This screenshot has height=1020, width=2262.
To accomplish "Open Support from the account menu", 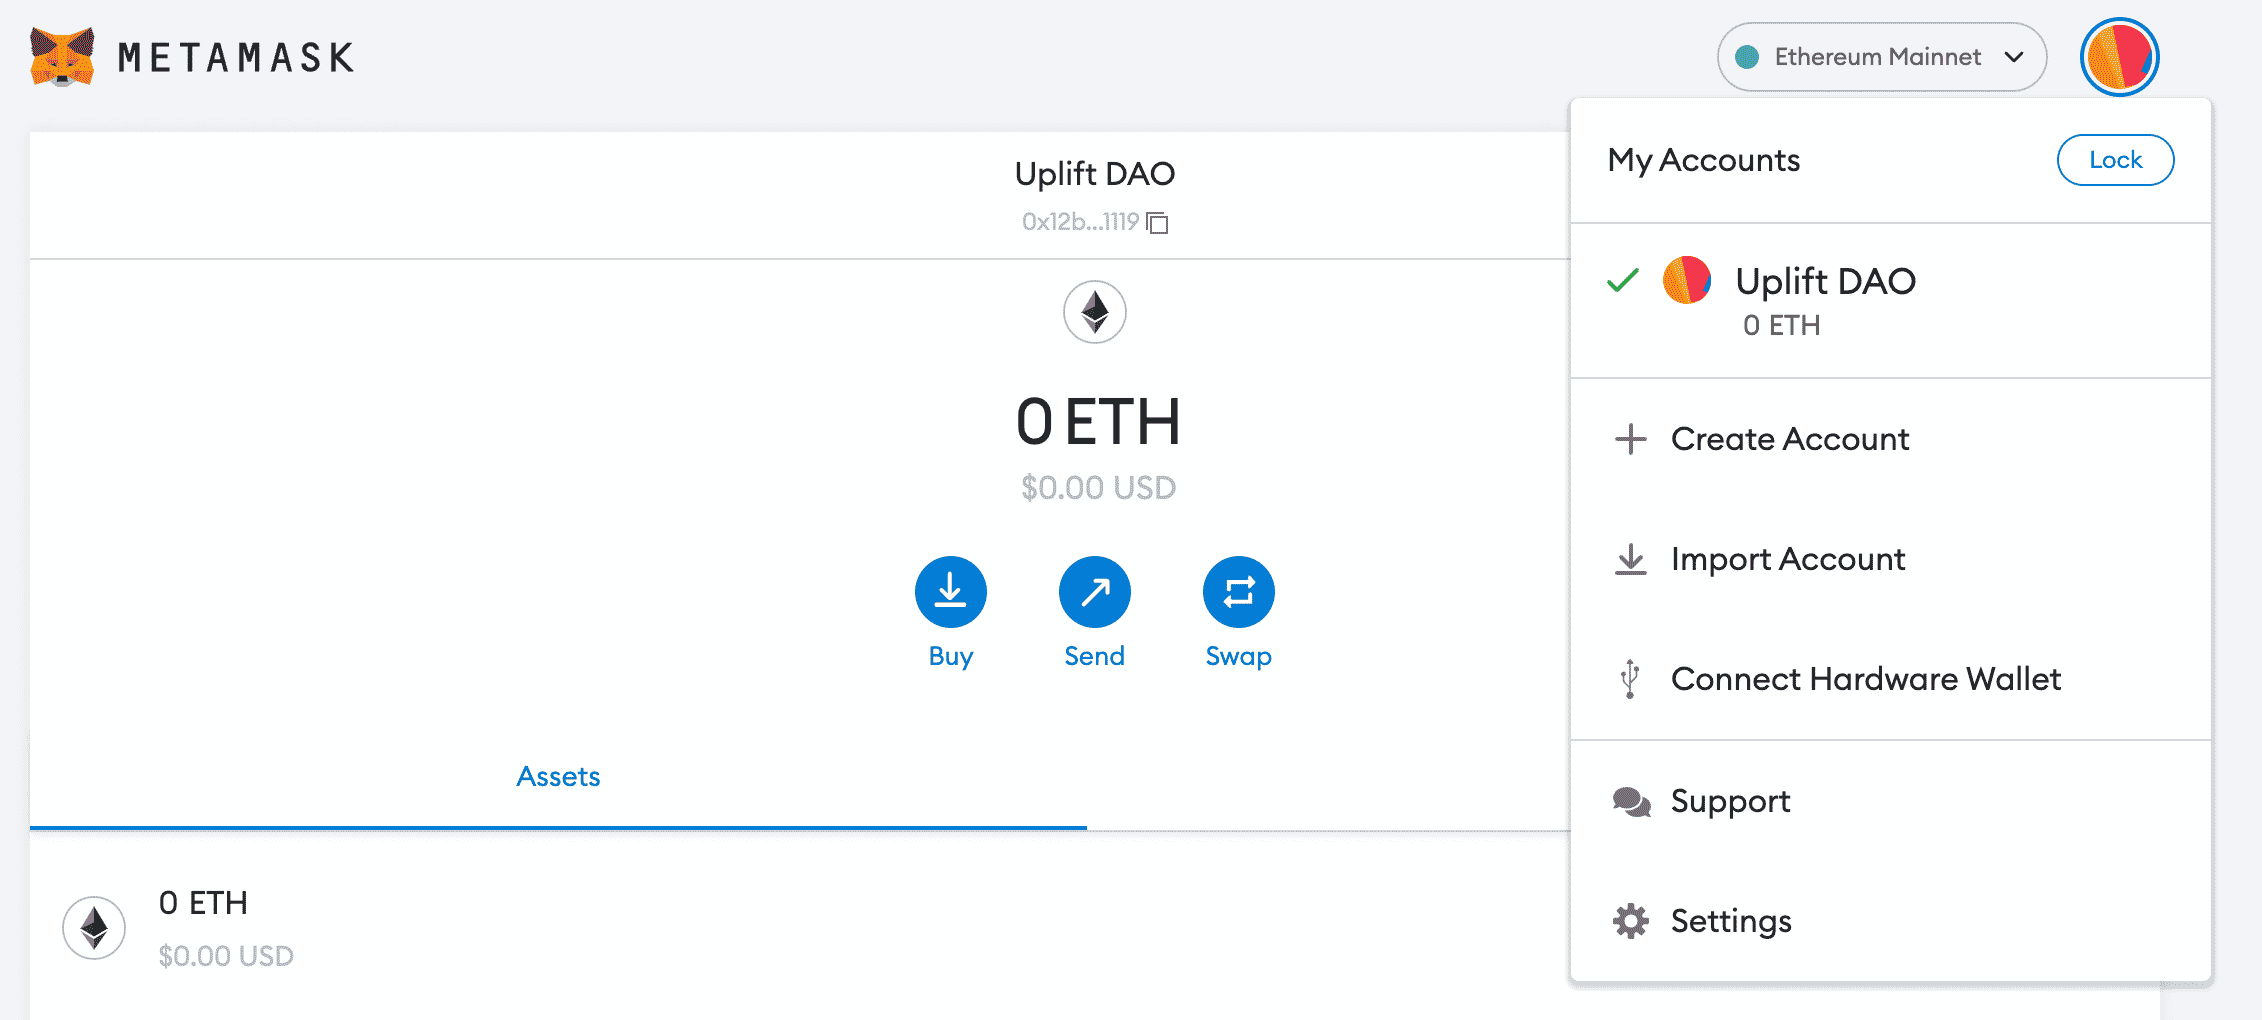I will (1890, 801).
